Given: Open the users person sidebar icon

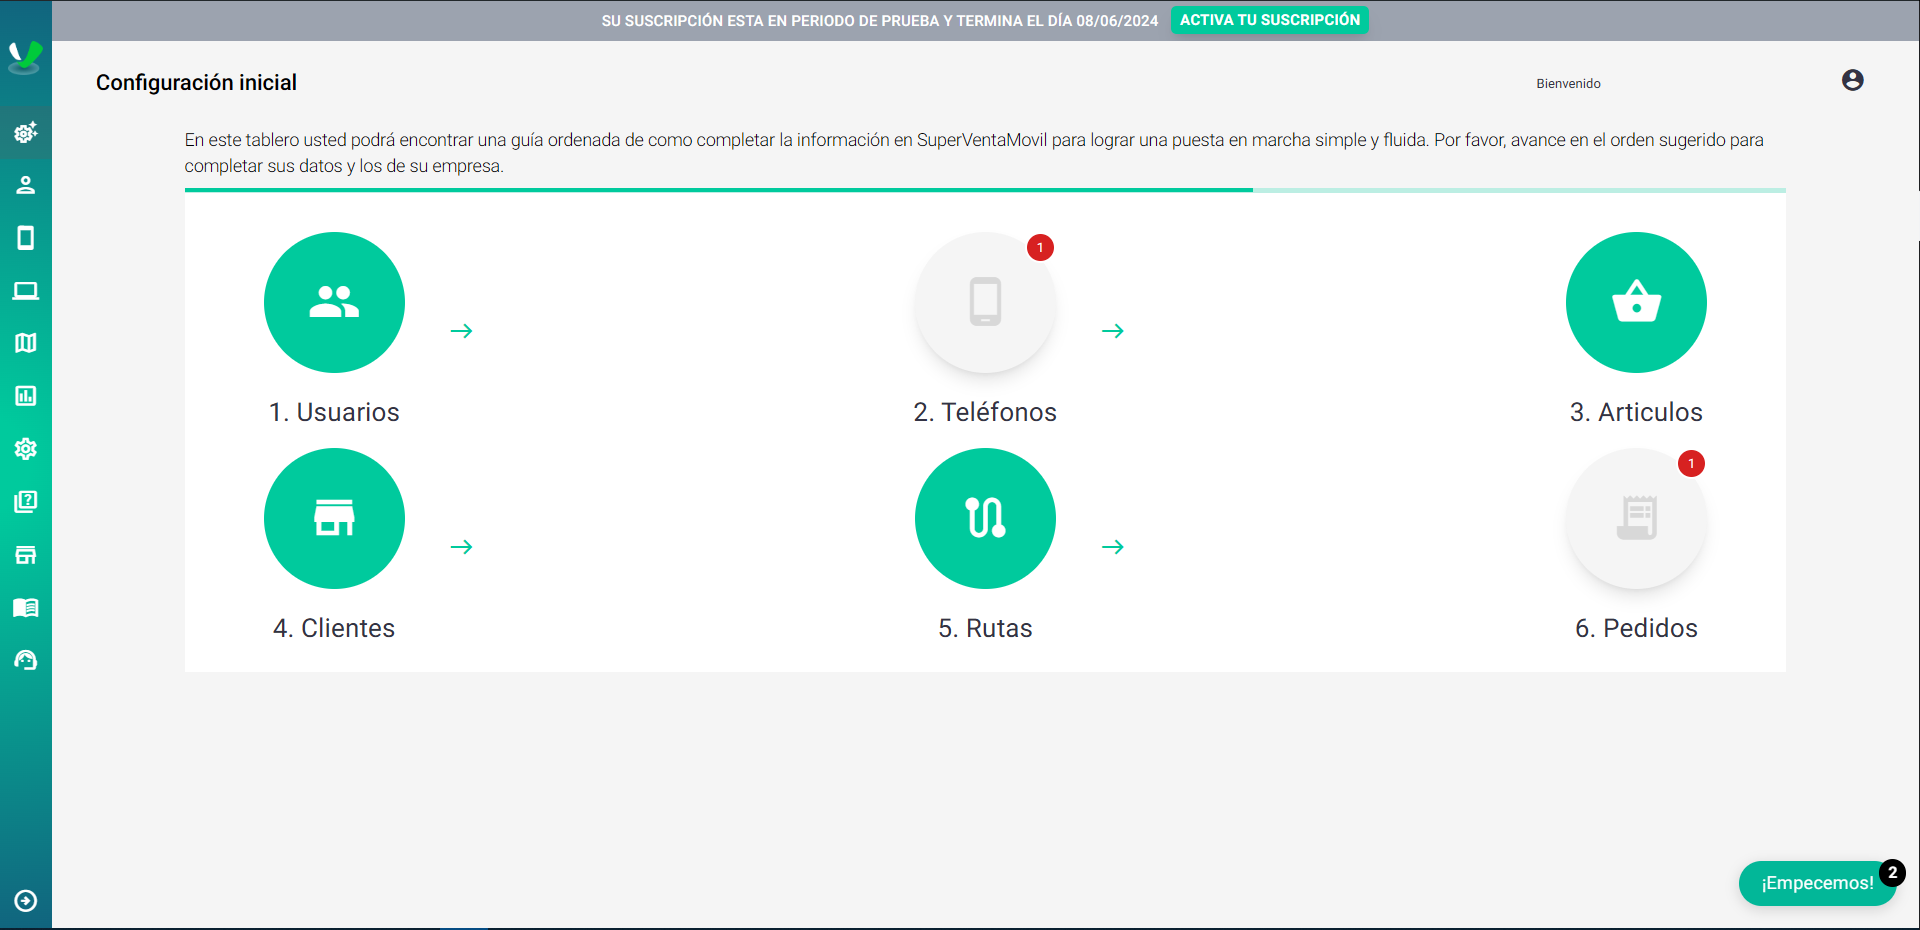Looking at the screenshot, I should coord(26,185).
